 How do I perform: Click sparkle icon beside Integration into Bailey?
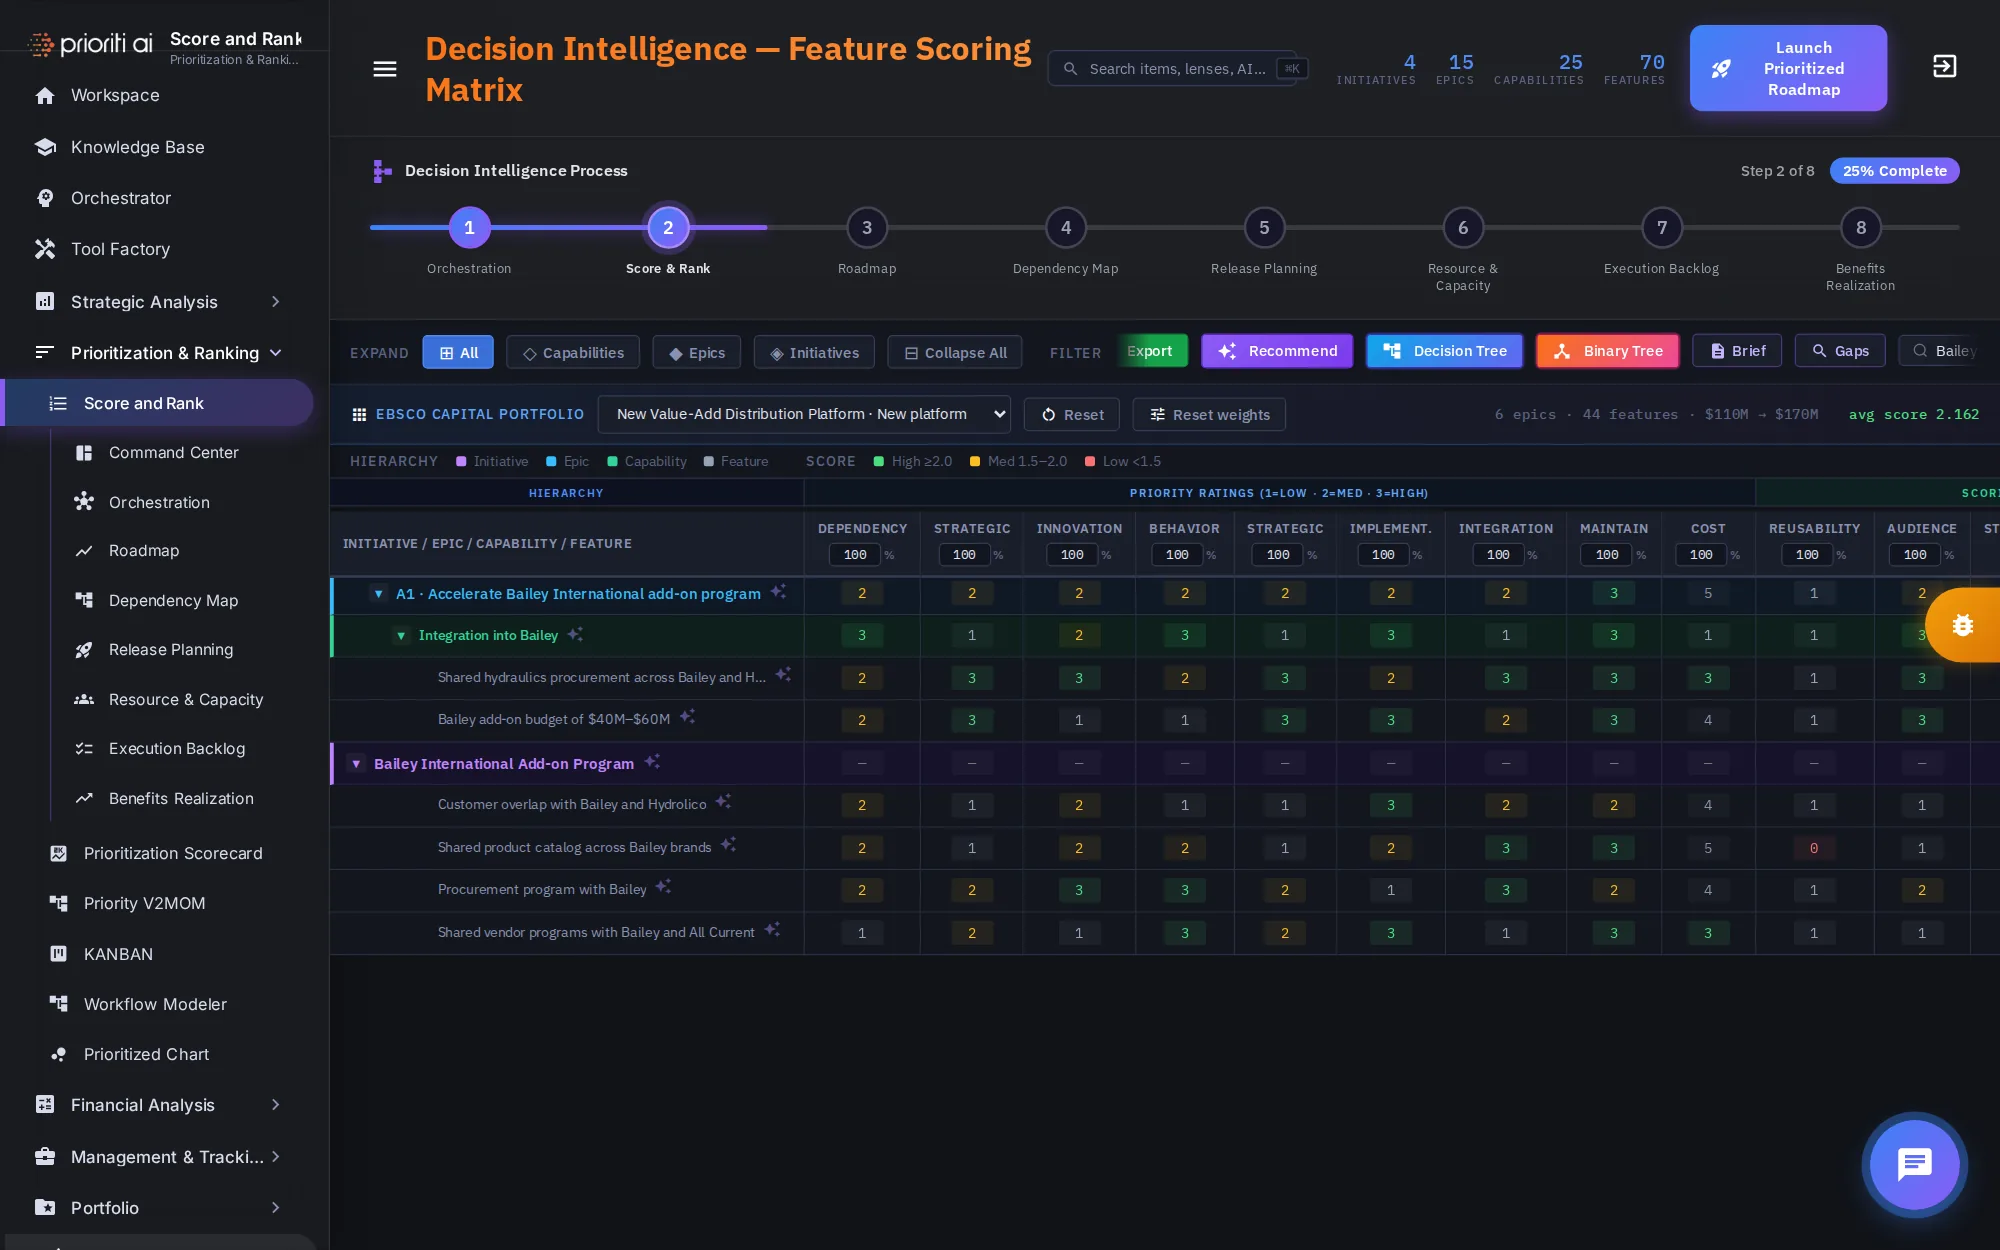pos(575,634)
